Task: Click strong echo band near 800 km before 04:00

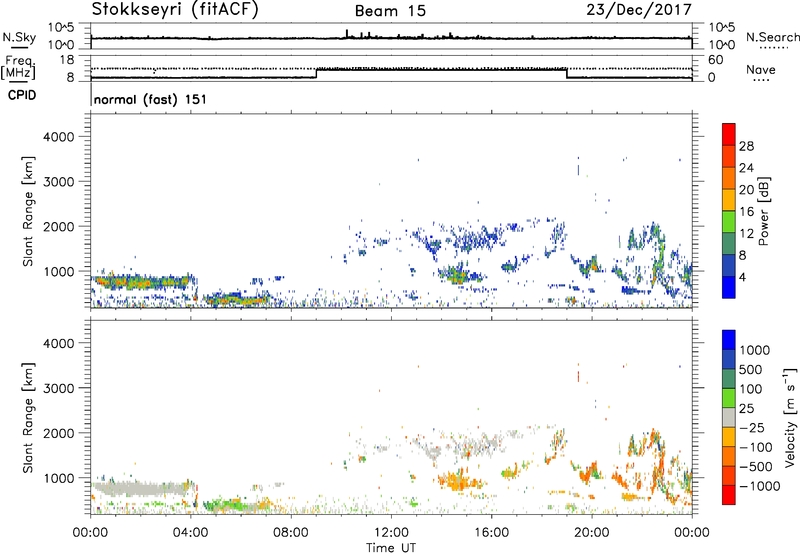Action: pos(143,282)
